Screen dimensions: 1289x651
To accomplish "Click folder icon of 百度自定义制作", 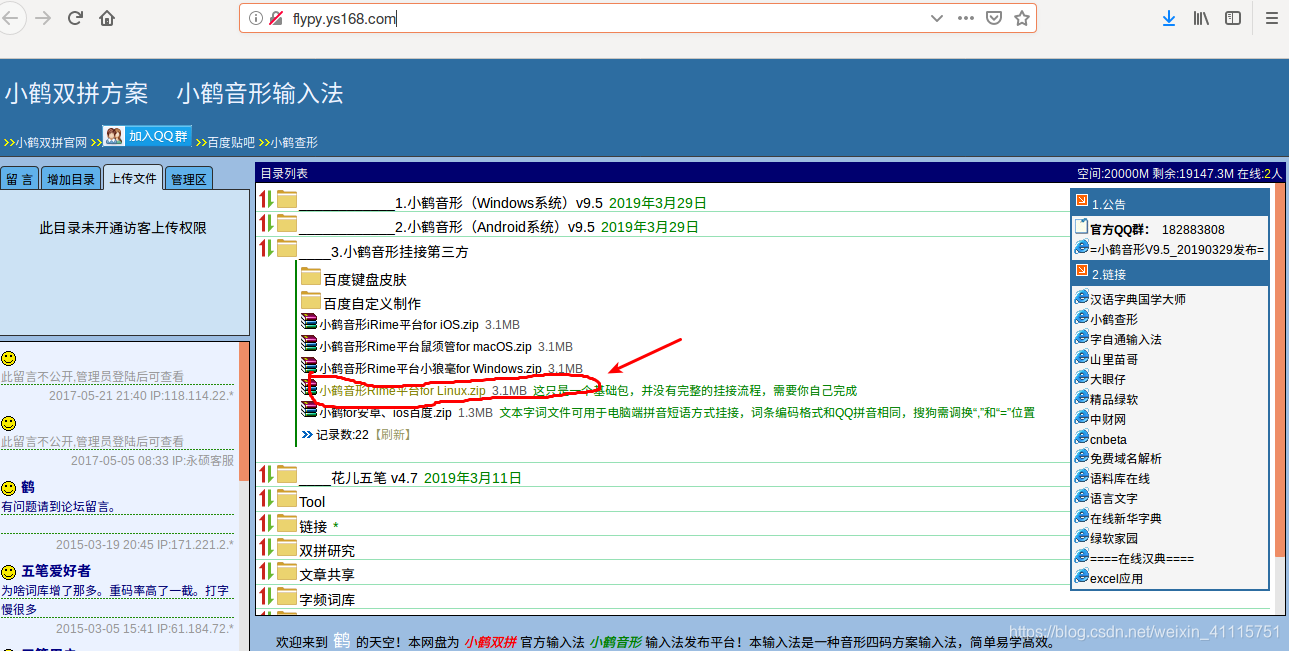I will tap(310, 302).
